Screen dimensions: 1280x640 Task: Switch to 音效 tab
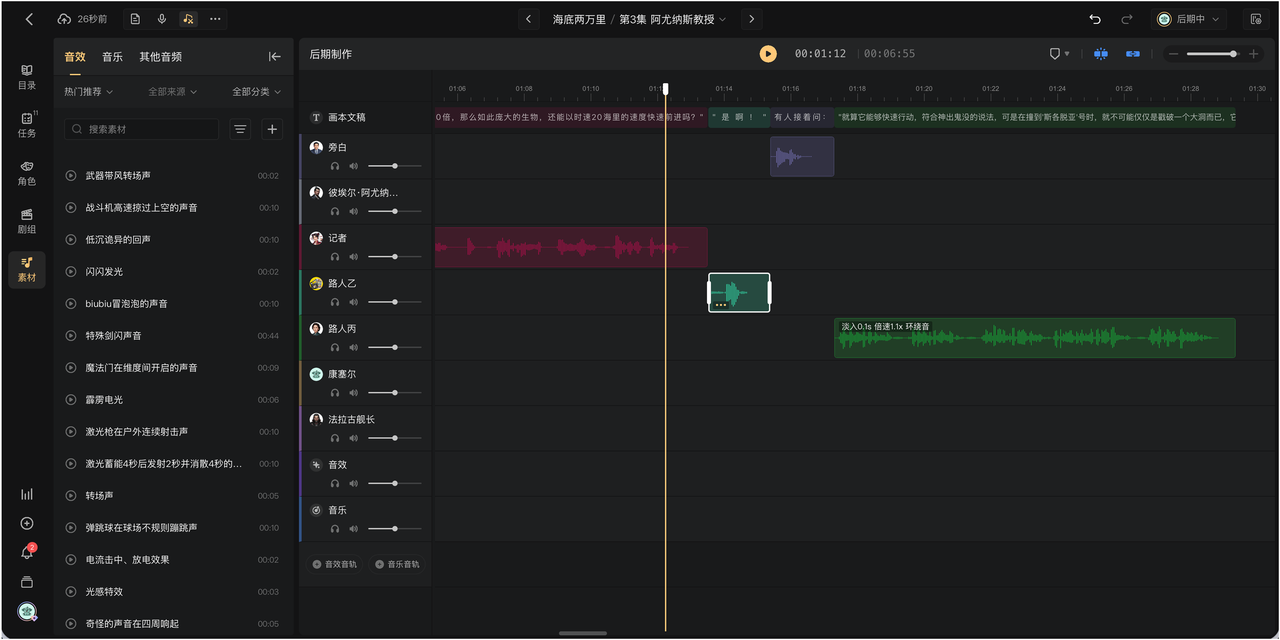pyautogui.click(x=75, y=57)
